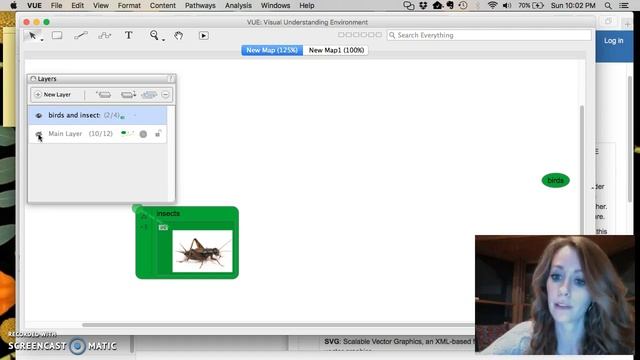
Task: Open the Analysis menu
Action: tap(238, 5)
